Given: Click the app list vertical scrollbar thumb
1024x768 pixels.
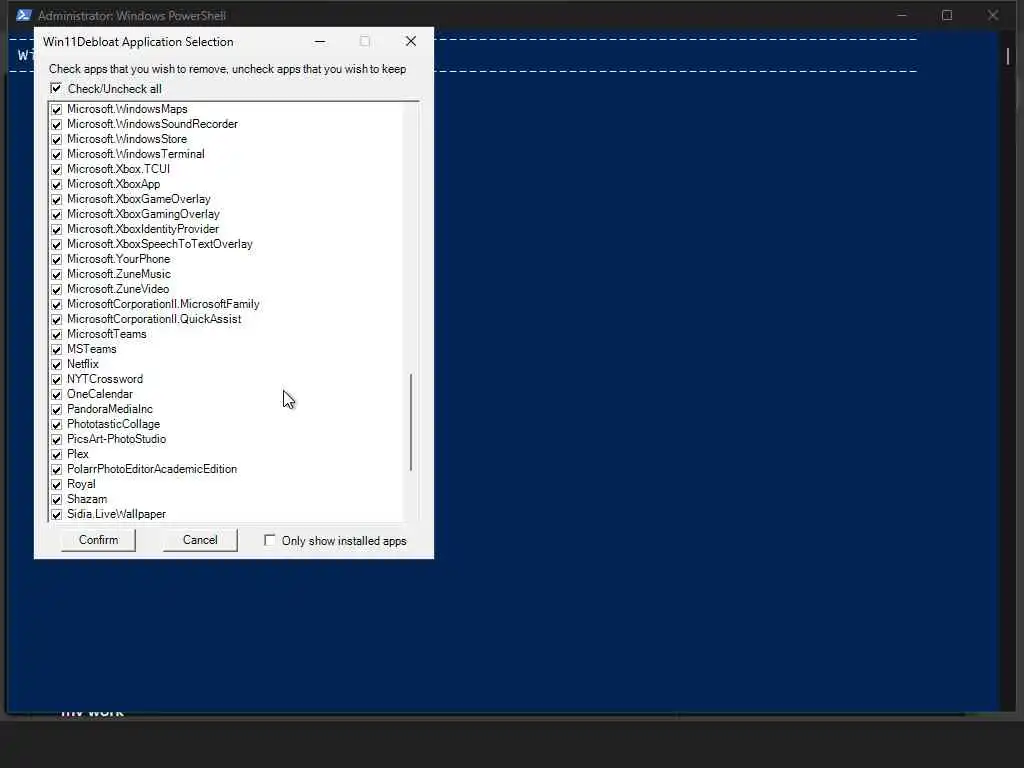Looking at the screenshot, I should coord(411,422).
